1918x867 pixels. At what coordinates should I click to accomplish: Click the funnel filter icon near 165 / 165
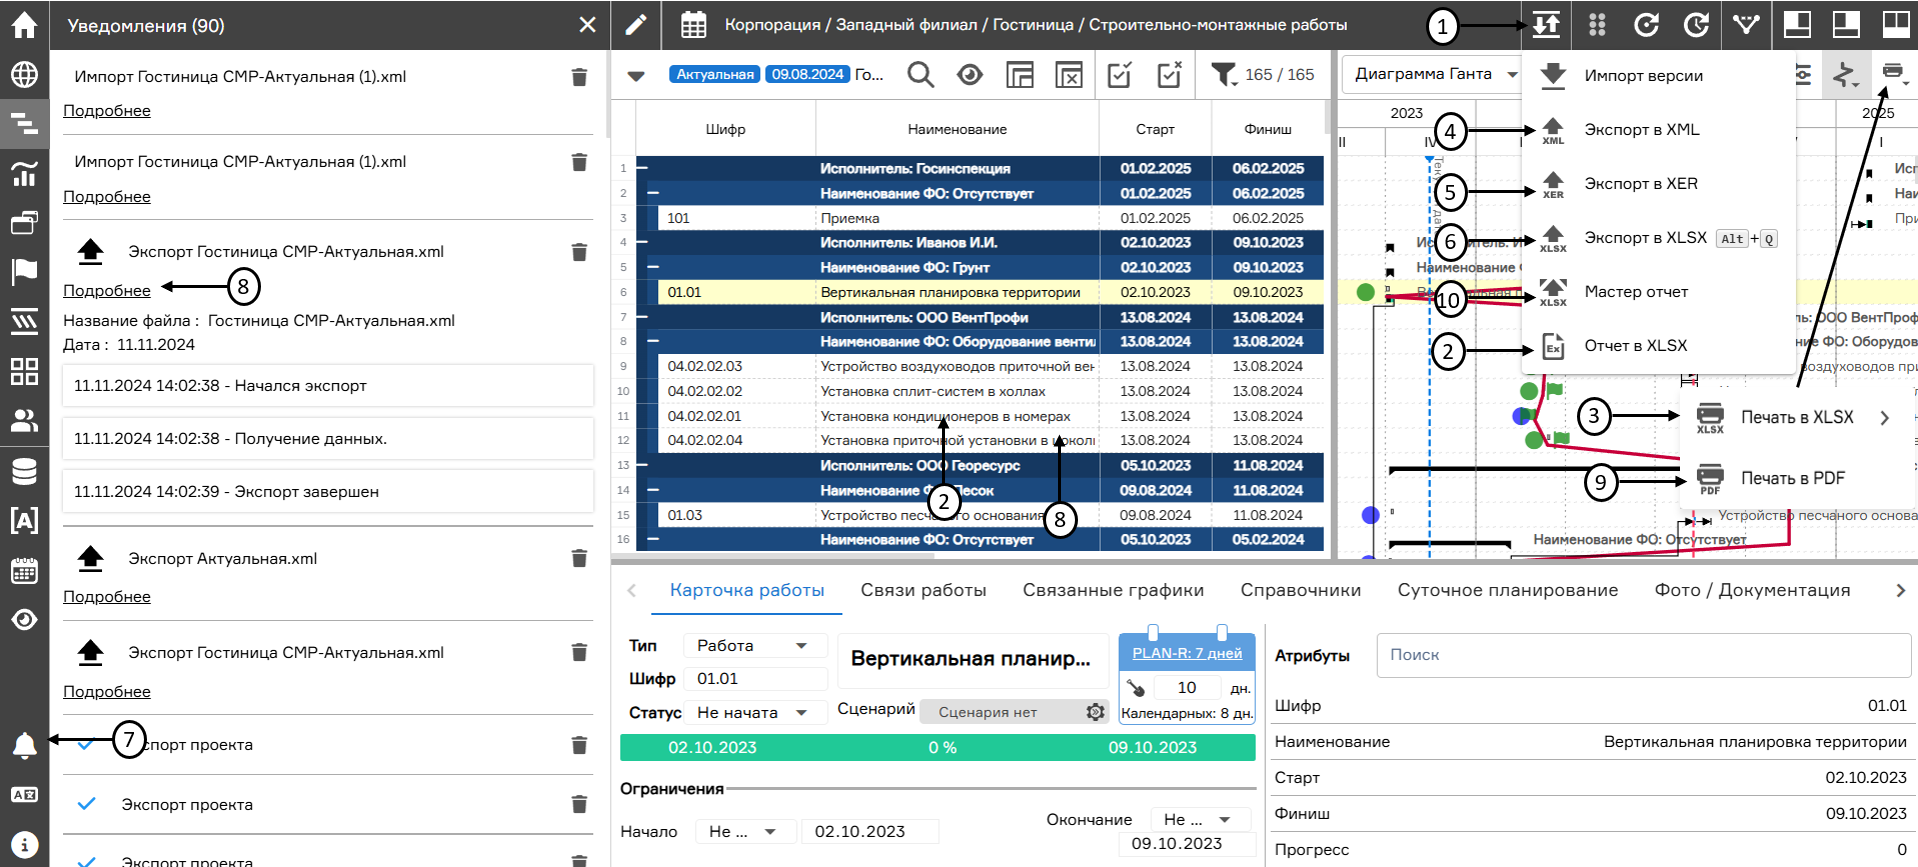1224,75
